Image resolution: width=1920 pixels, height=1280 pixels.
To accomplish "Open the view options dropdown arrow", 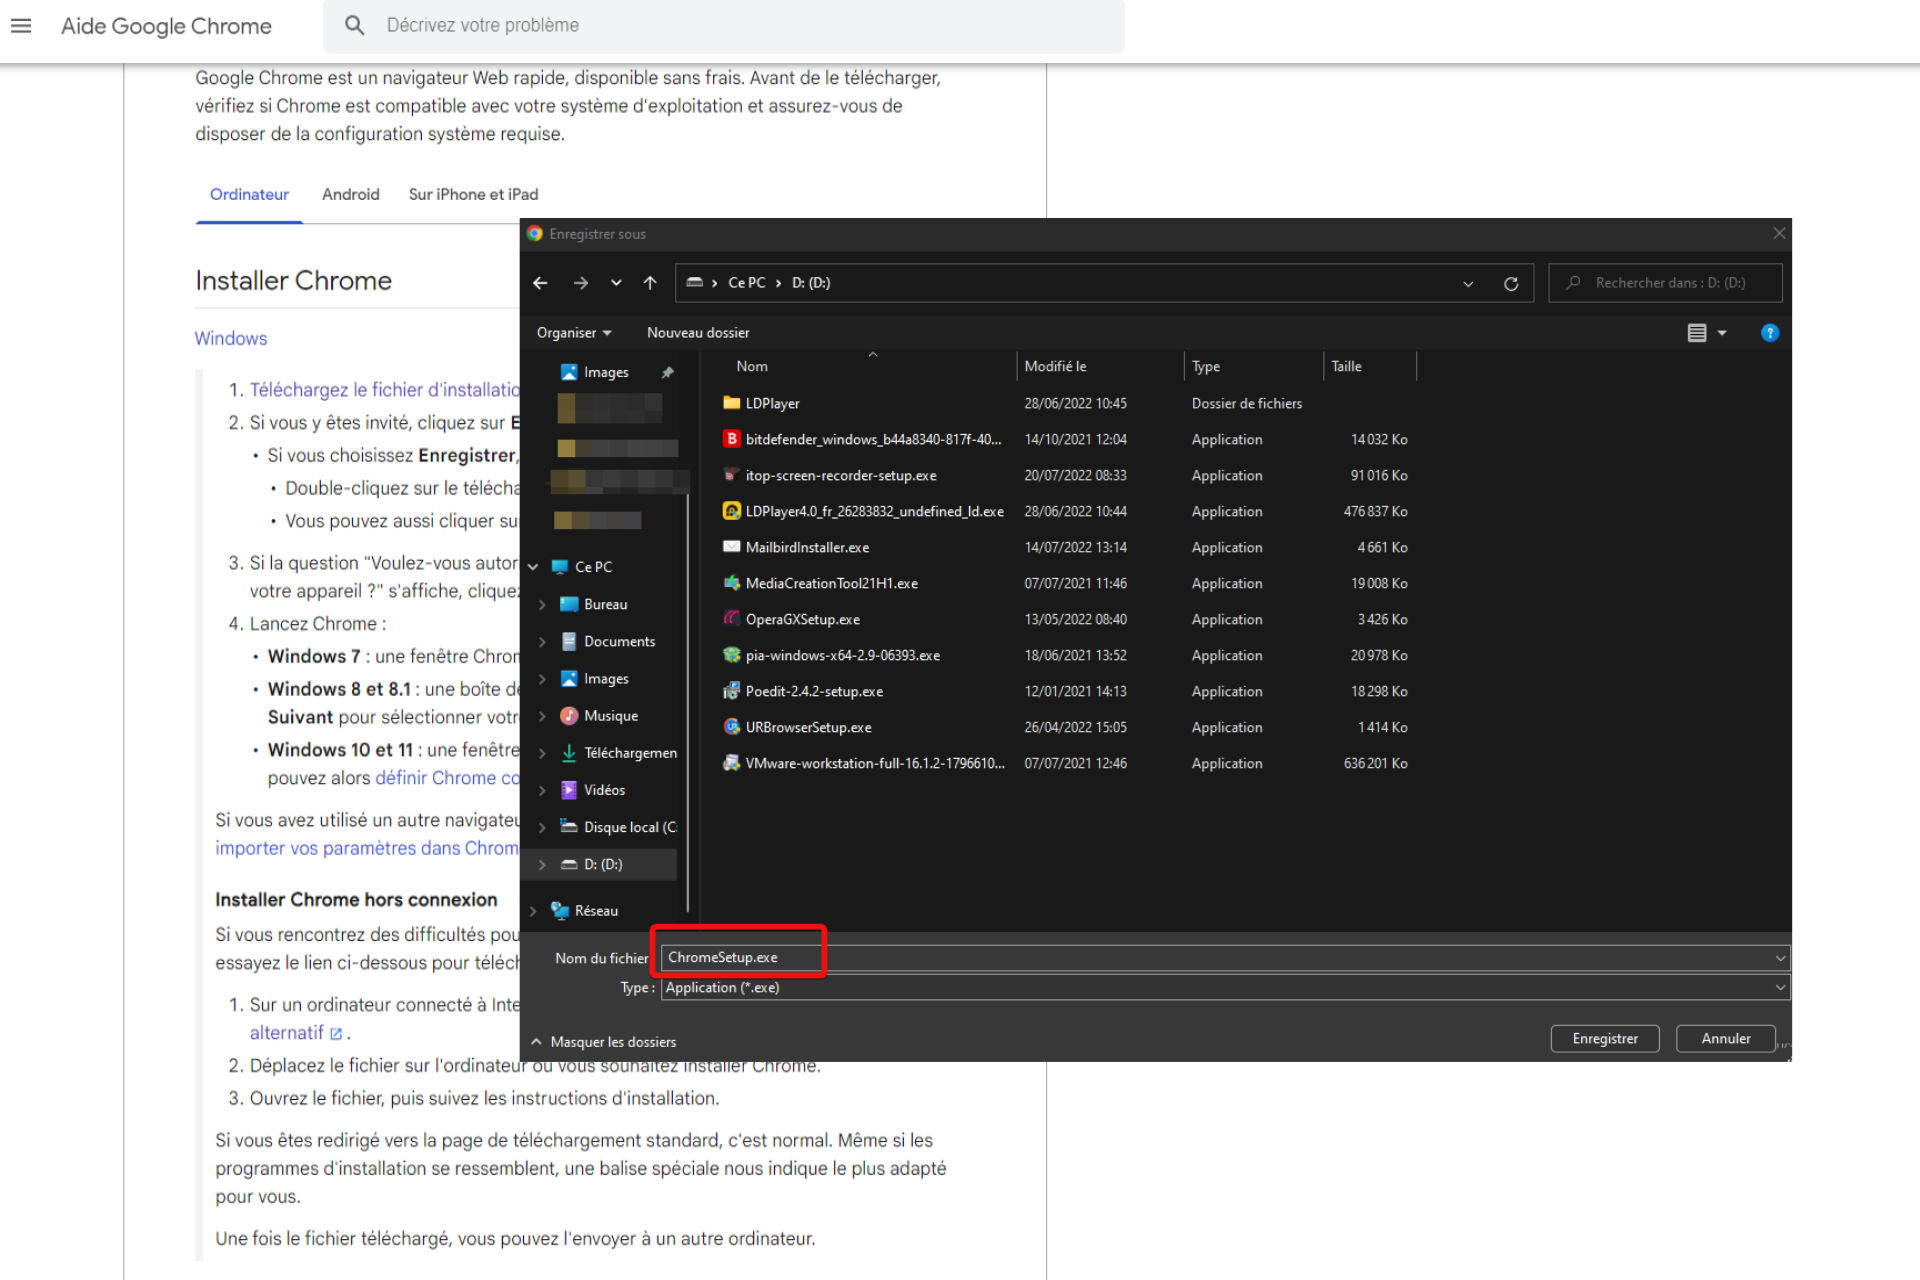I will [x=1722, y=333].
